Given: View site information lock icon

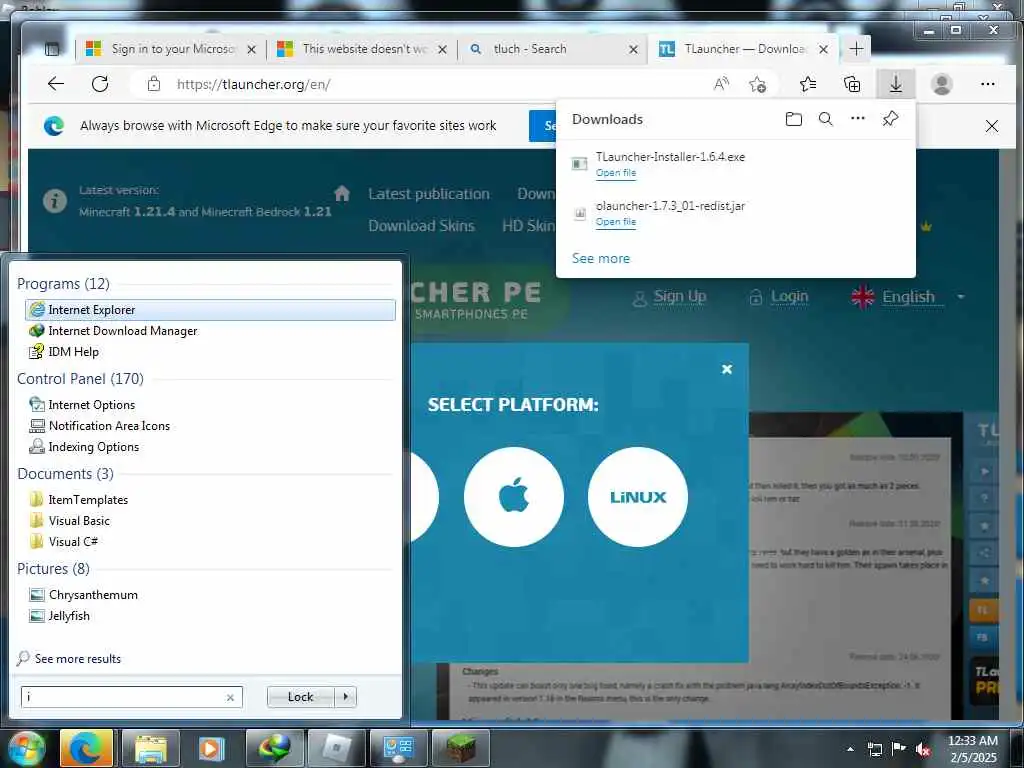Looking at the screenshot, I should tap(153, 84).
